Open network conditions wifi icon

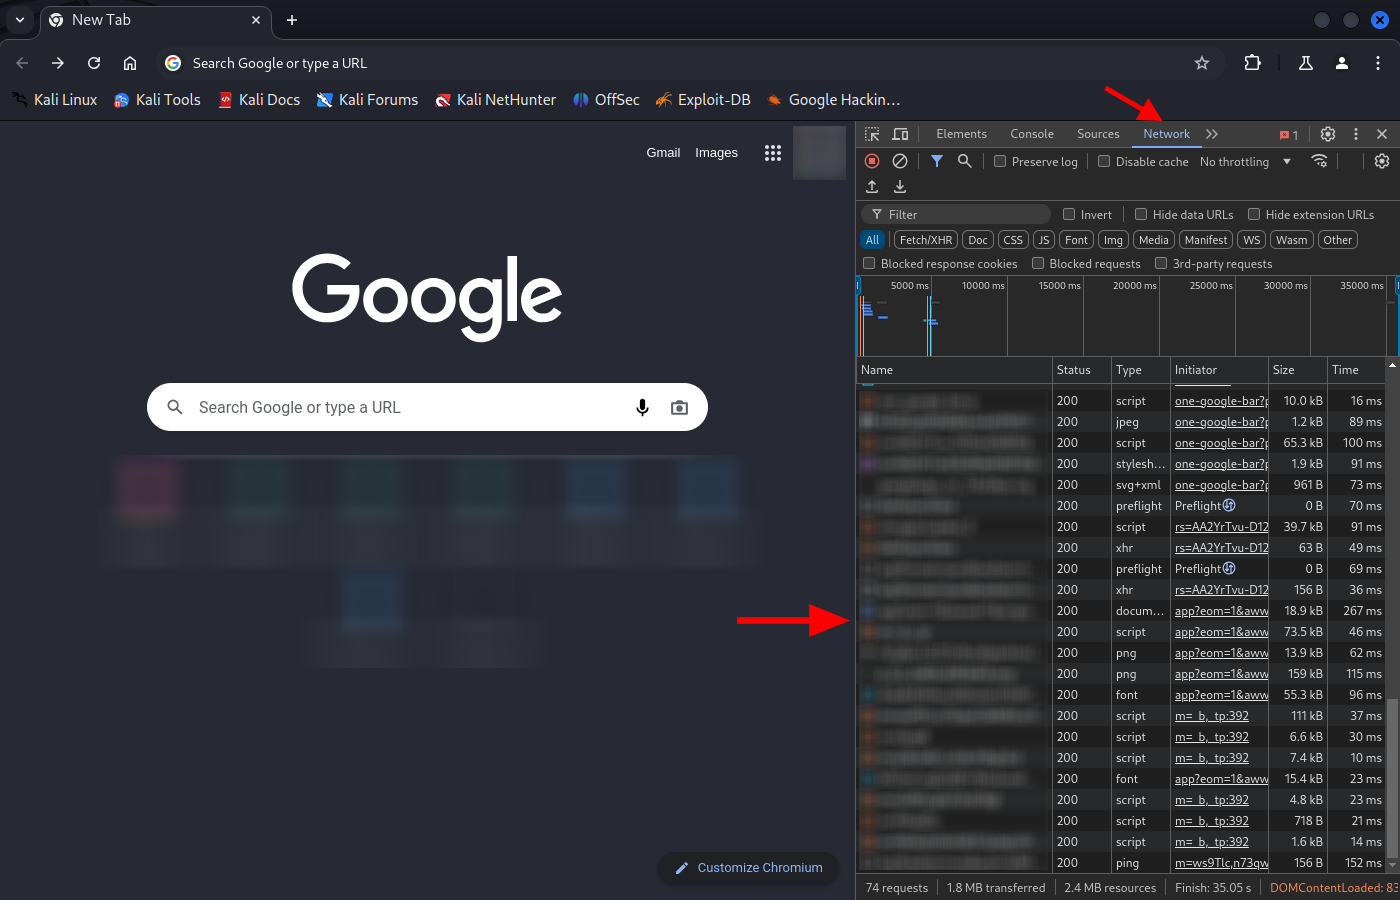(x=1320, y=161)
